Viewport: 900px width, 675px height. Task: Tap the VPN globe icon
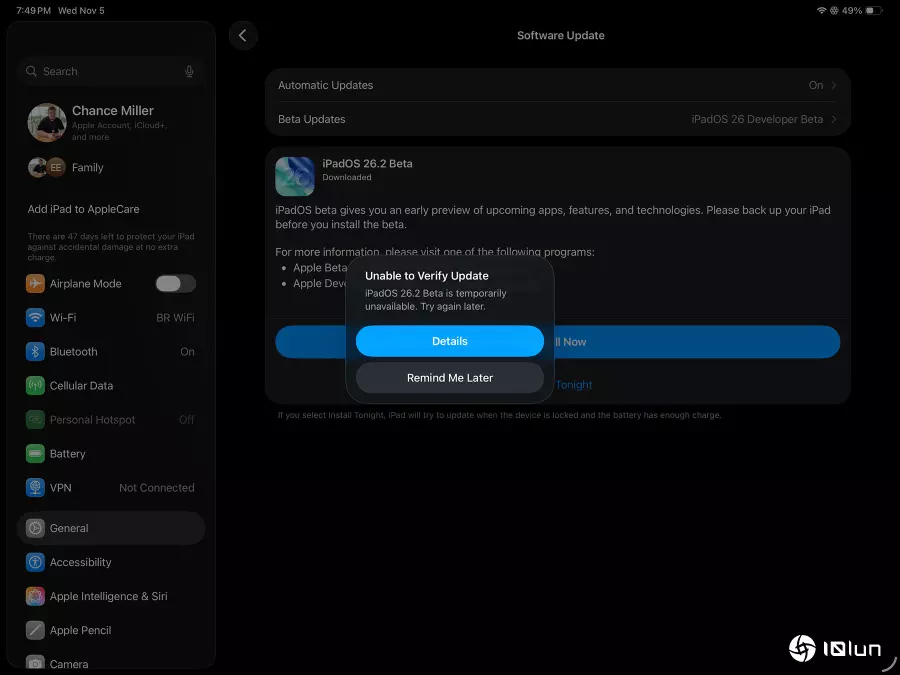(36, 488)
